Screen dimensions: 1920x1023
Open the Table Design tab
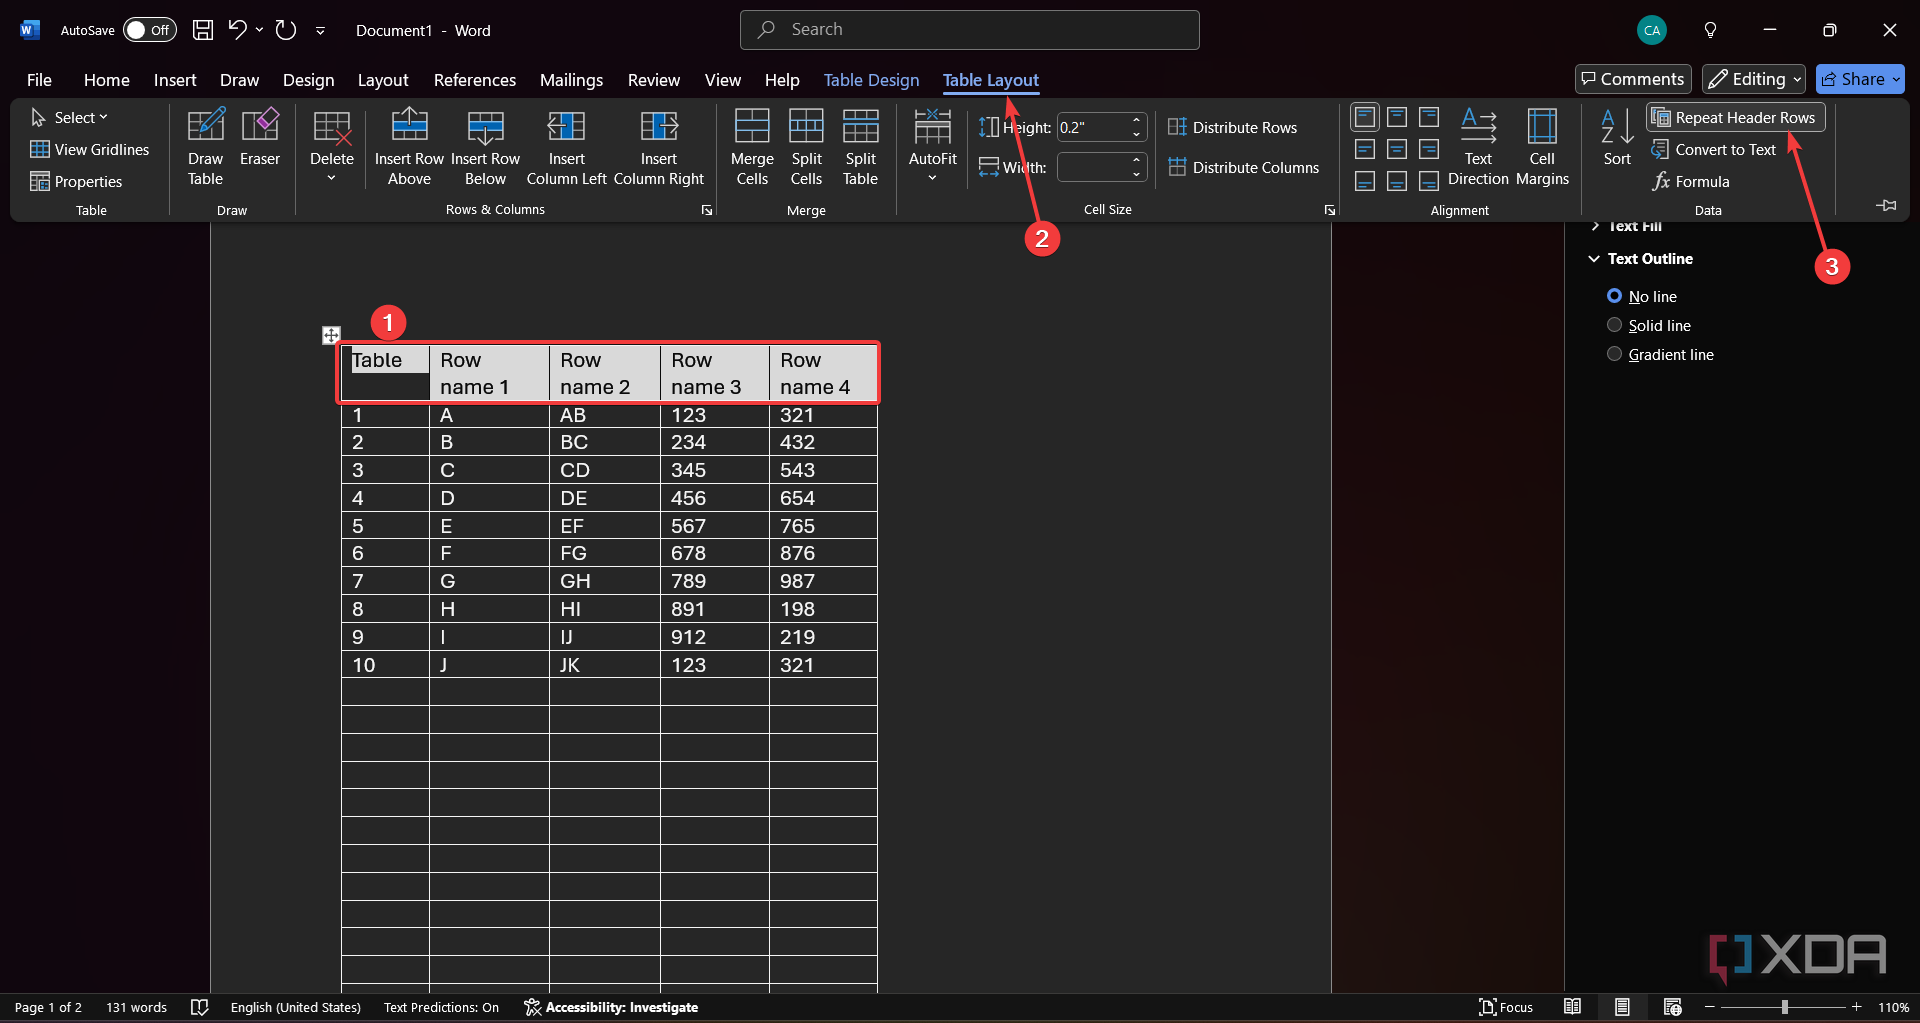[x=871, y=80]
